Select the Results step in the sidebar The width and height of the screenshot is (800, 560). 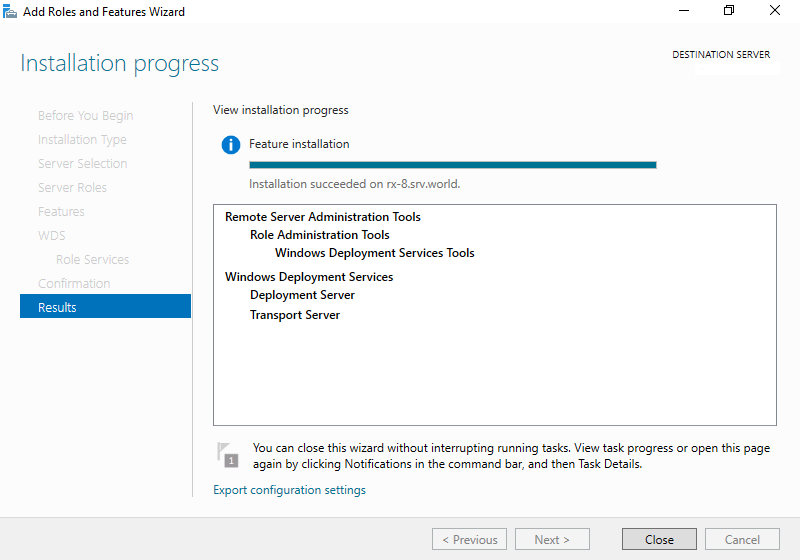(105, 306)
